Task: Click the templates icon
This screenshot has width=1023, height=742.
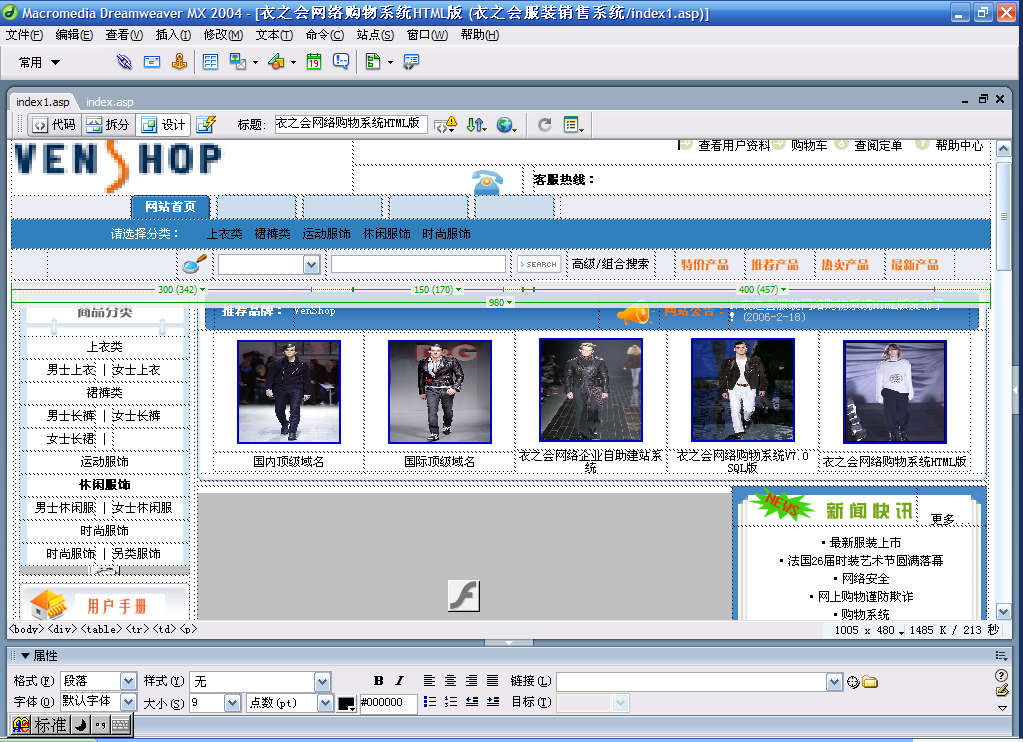Action: click(x=373, y=62)
